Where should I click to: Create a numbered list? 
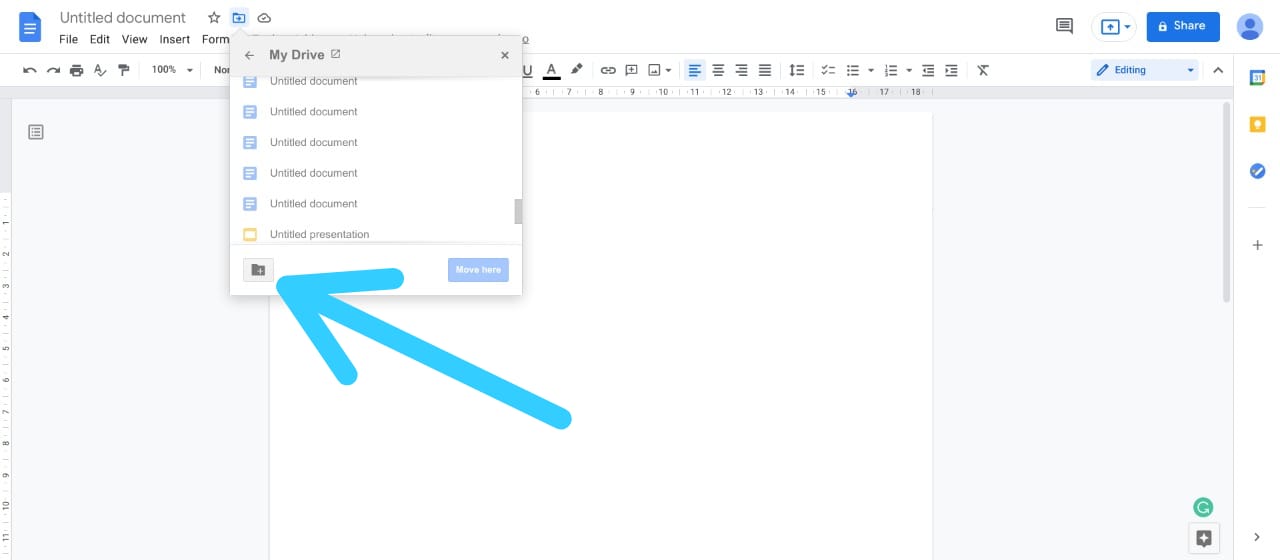click(892, 70)
